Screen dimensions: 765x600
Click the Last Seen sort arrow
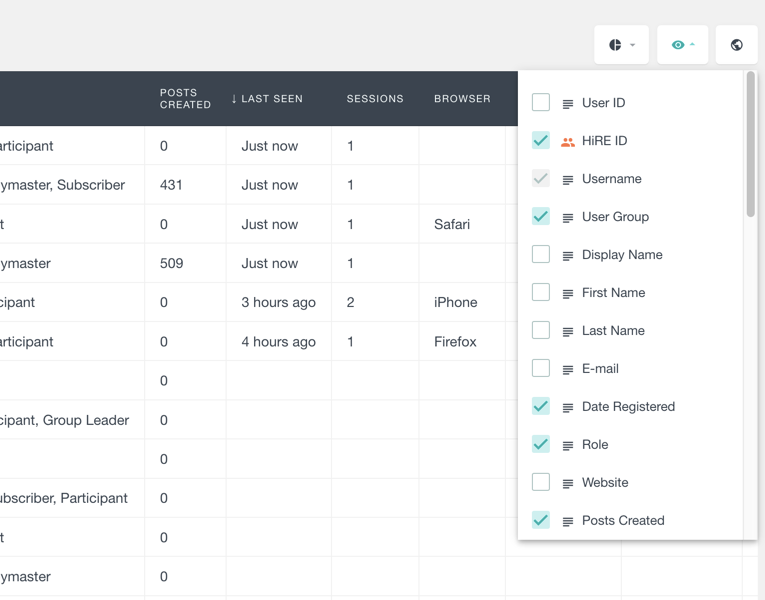pos(234,99)
